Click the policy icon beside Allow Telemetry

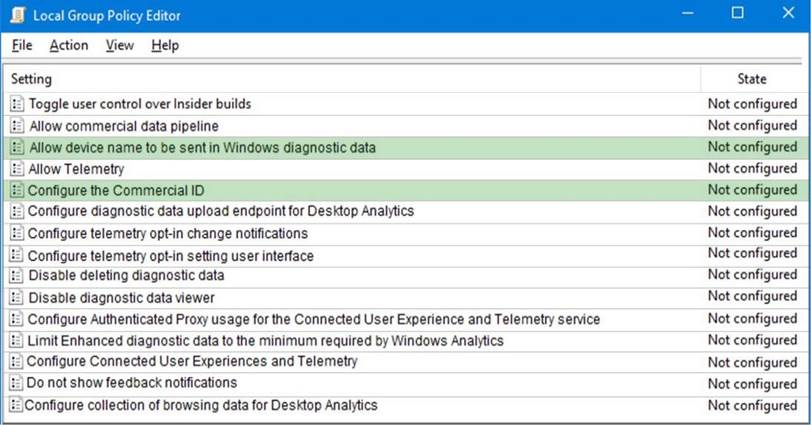click(17, 169)
